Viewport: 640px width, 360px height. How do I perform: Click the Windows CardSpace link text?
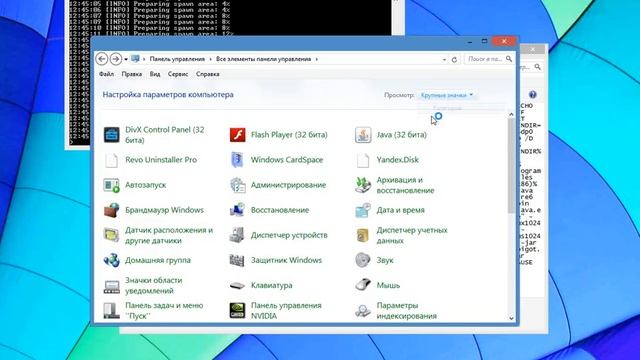287,160
